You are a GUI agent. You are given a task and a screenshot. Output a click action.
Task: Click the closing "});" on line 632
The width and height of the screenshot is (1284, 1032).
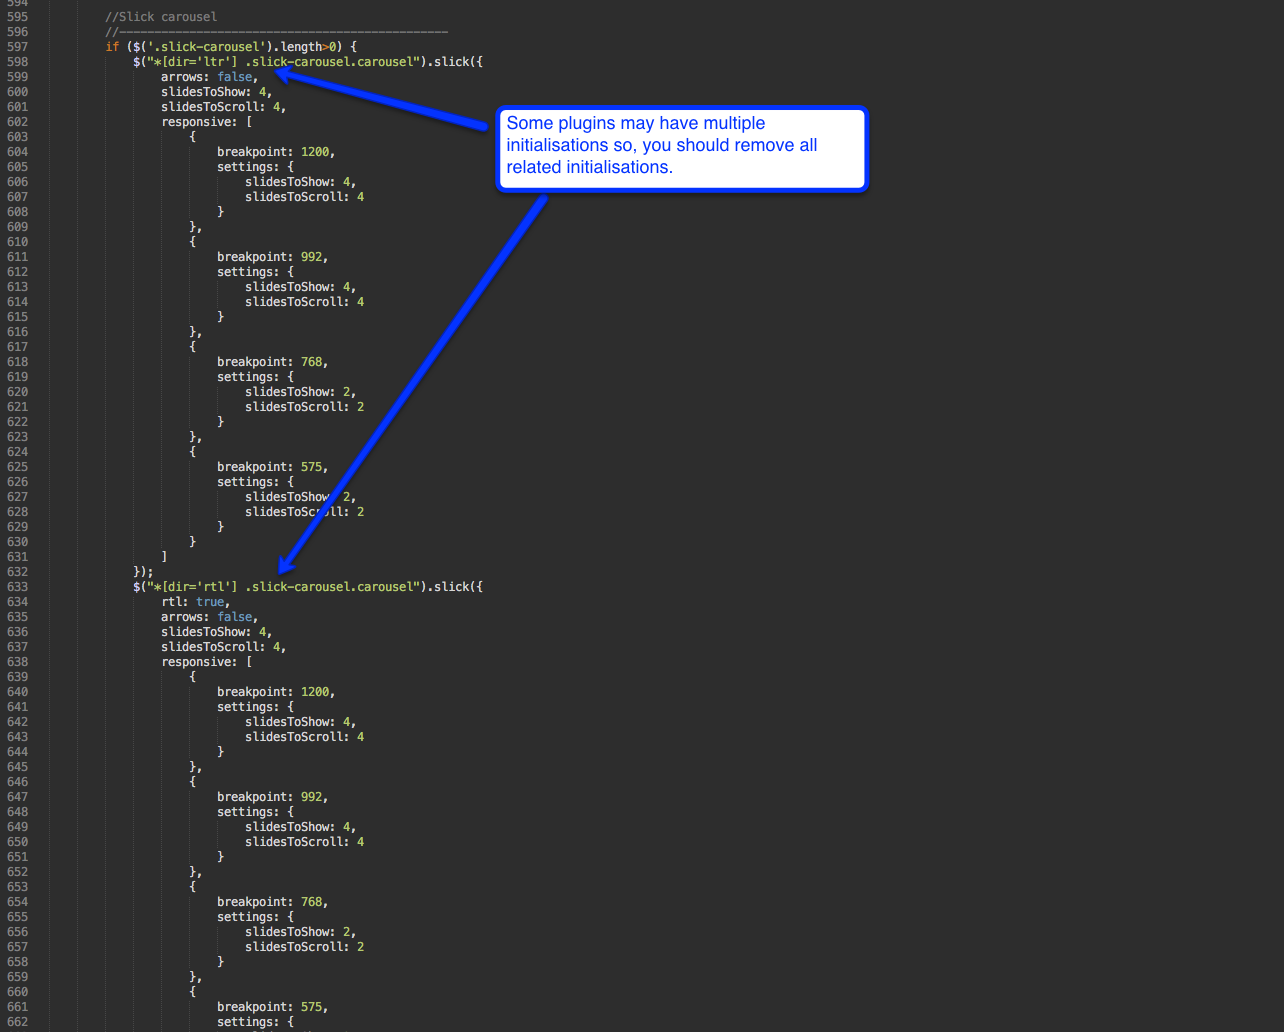click(x=143, y=572)
